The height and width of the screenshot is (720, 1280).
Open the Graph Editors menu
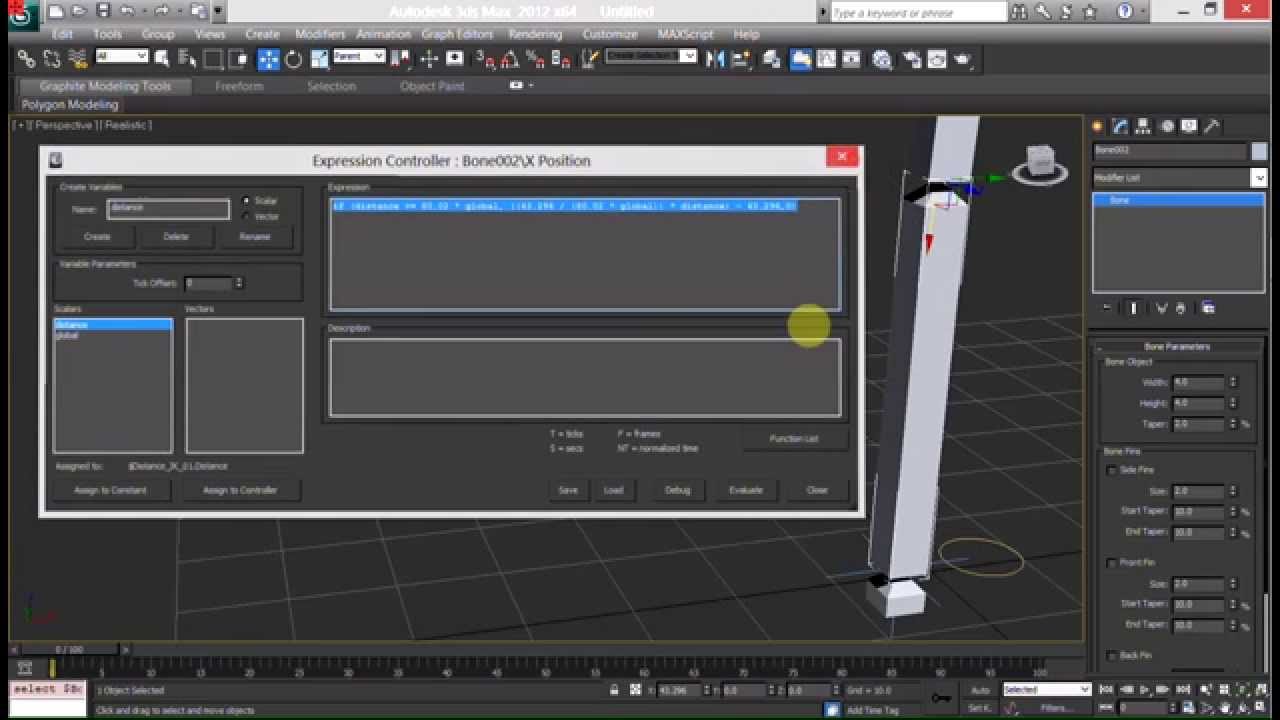(x=459, y=34)
